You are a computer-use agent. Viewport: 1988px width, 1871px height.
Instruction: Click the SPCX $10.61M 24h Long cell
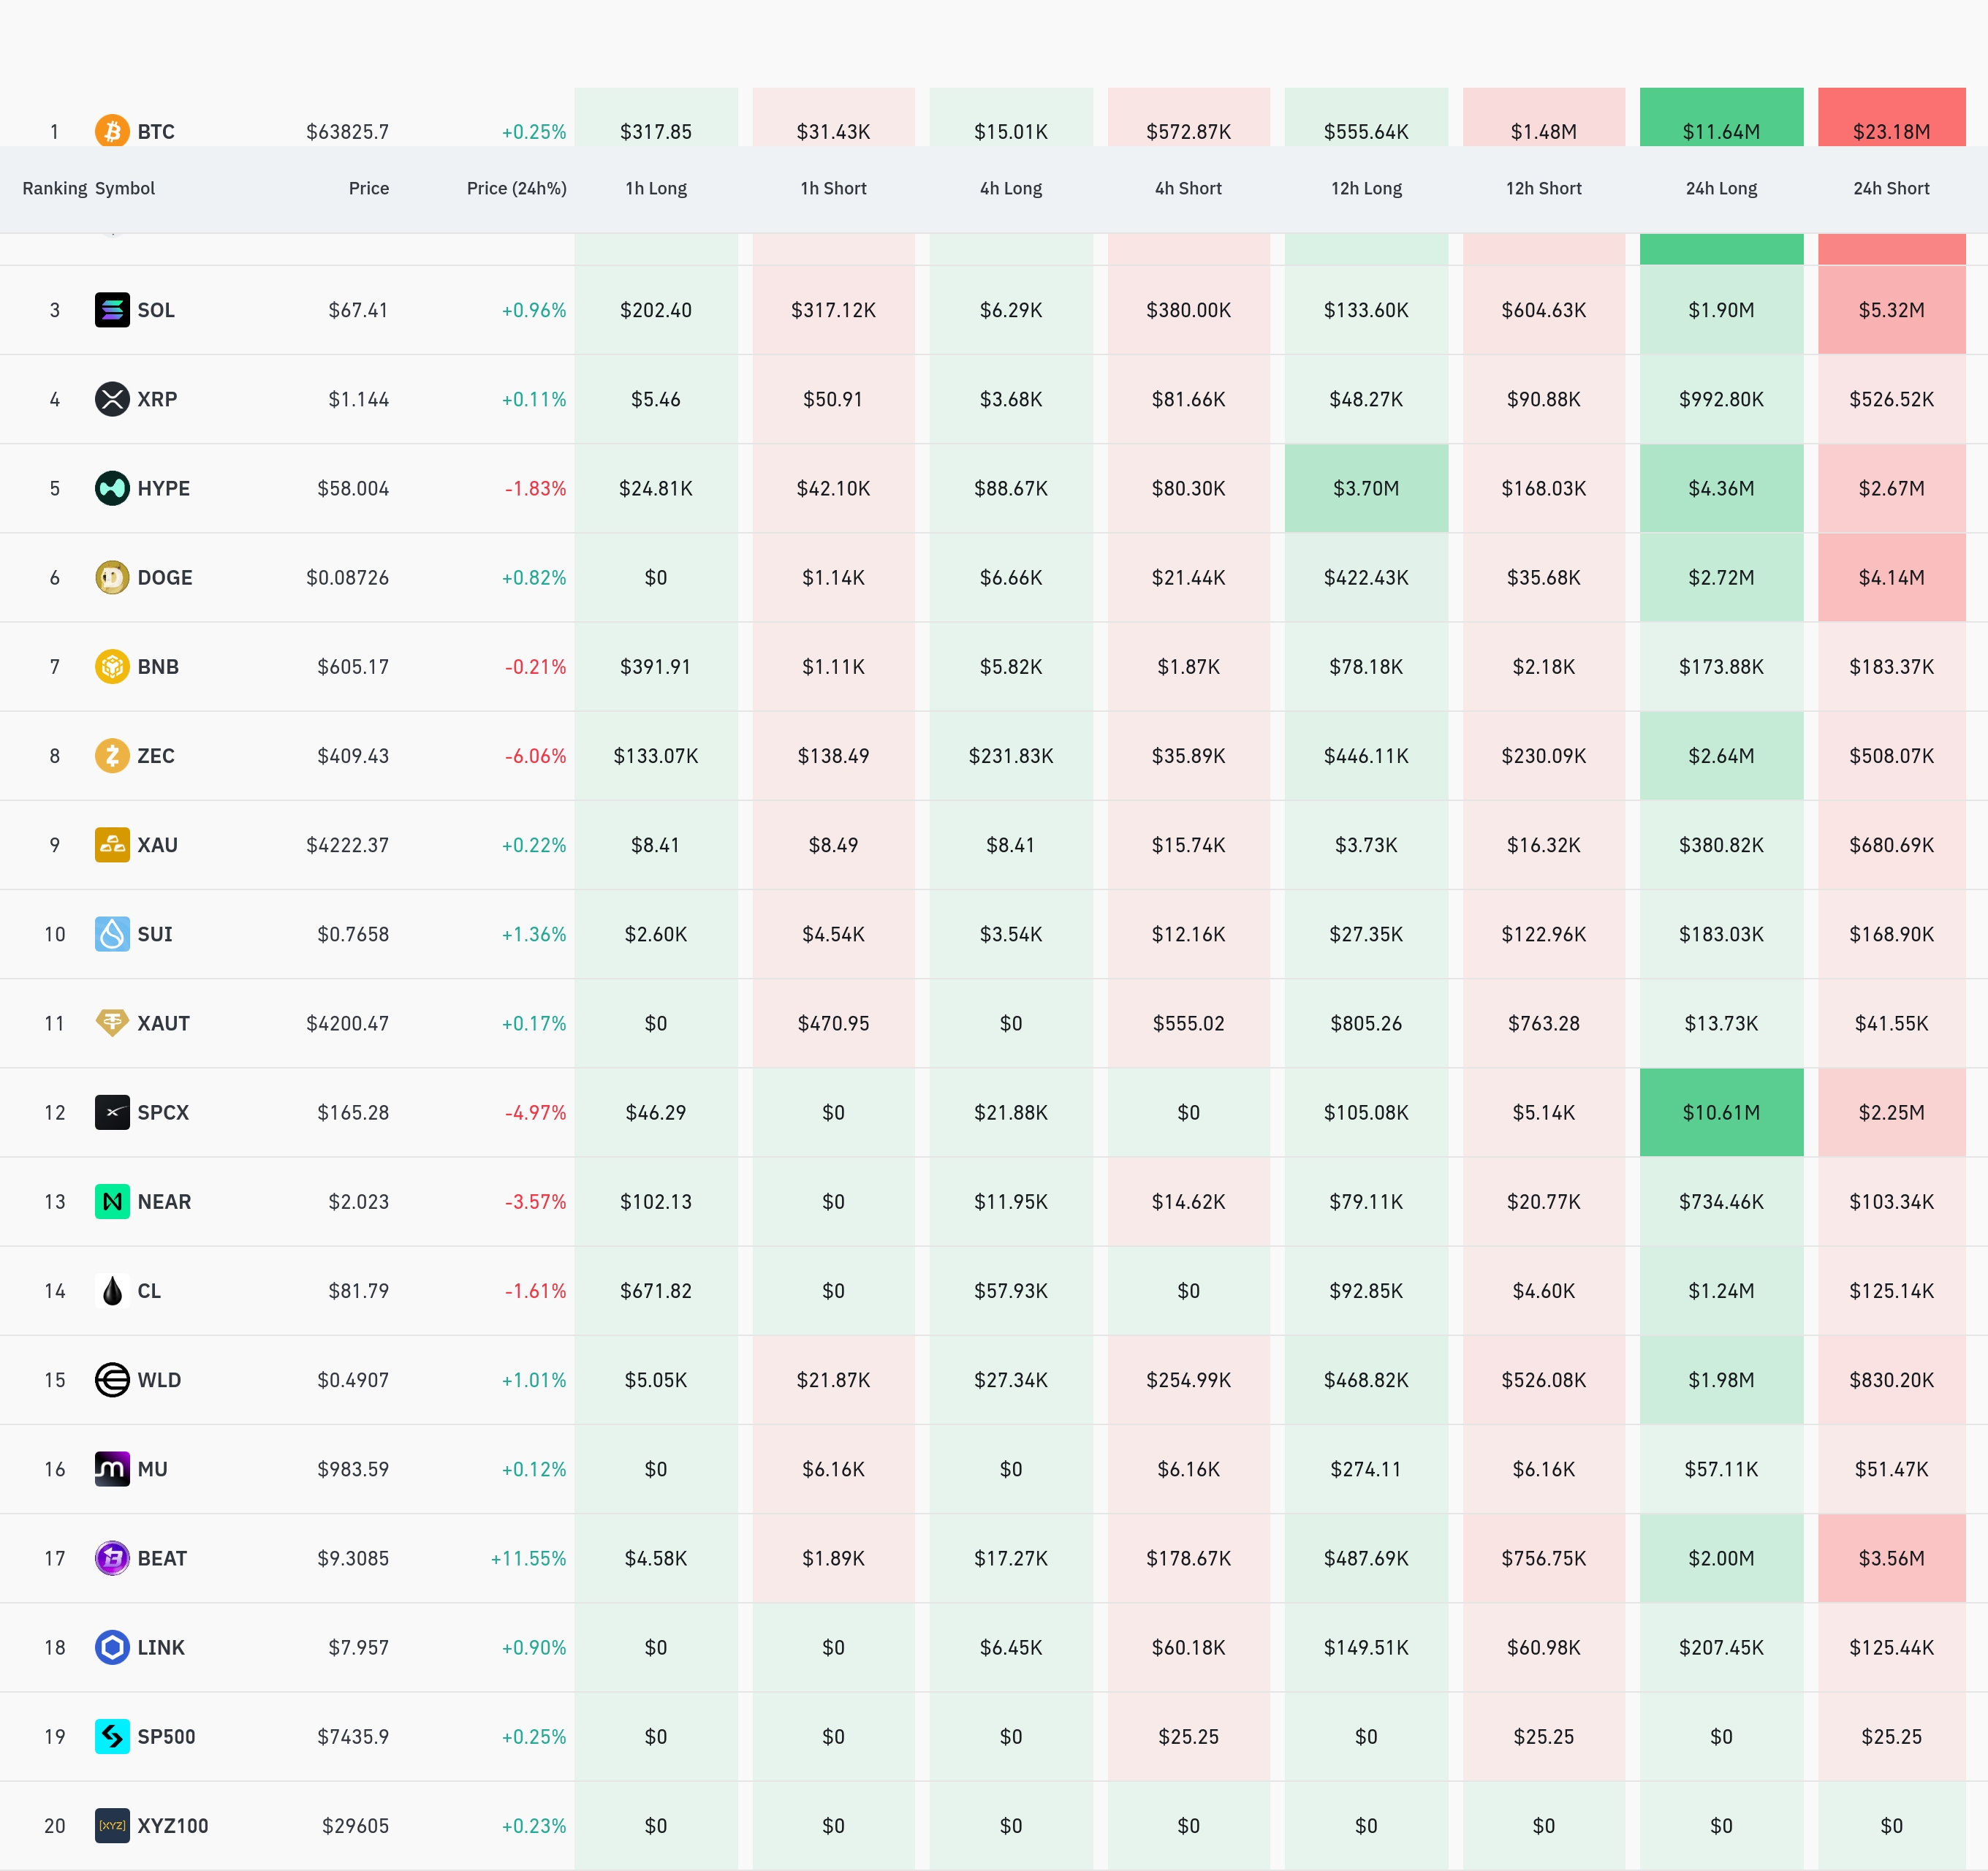coord(1721,1112)
